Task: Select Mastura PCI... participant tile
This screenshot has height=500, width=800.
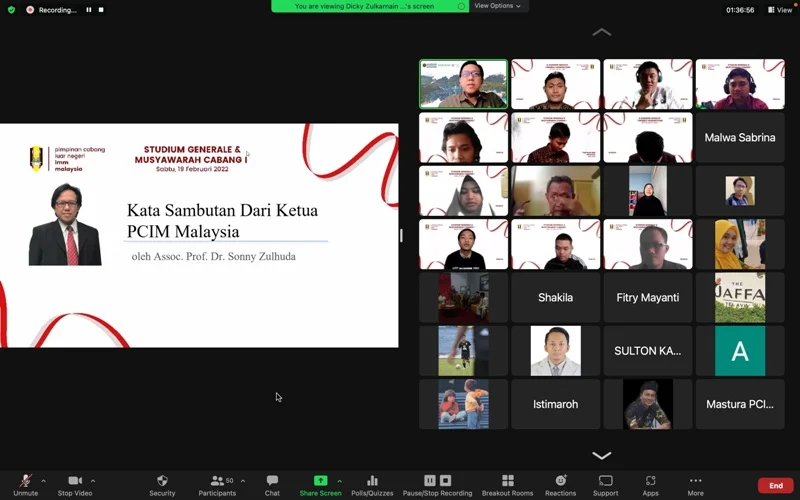Action: point(740,404)
